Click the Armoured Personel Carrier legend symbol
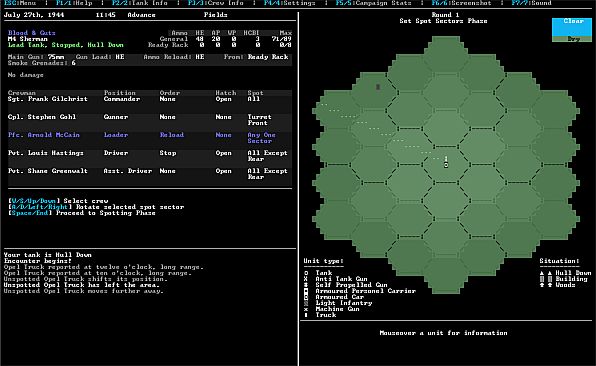The width and height of the screenshot is (596, 366). [306, 291]
